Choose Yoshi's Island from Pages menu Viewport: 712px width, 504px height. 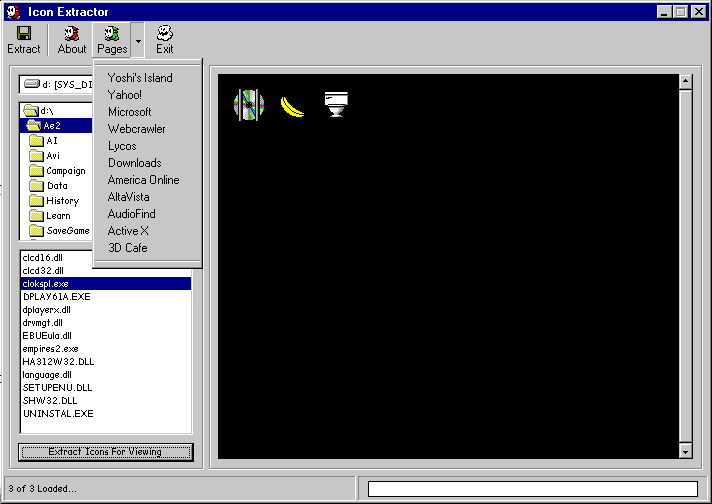click(x=140, y=78)
